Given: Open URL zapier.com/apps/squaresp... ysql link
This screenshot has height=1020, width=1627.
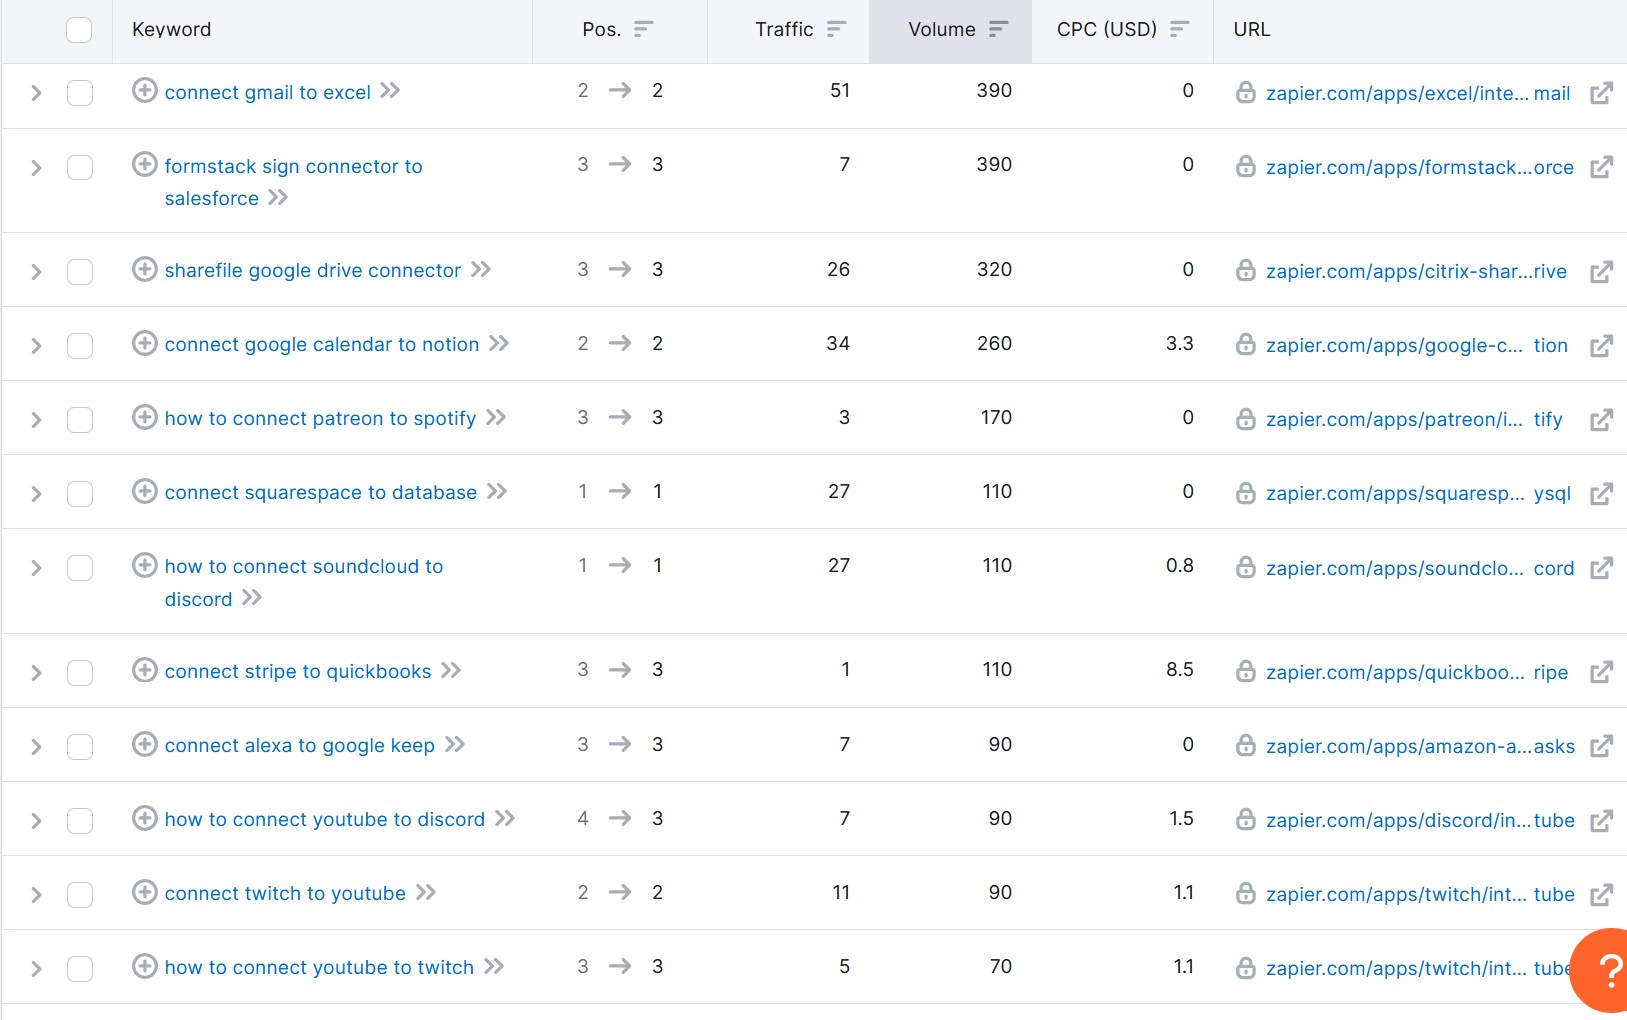Looking at the screenshot, I should coord(1418,493).
